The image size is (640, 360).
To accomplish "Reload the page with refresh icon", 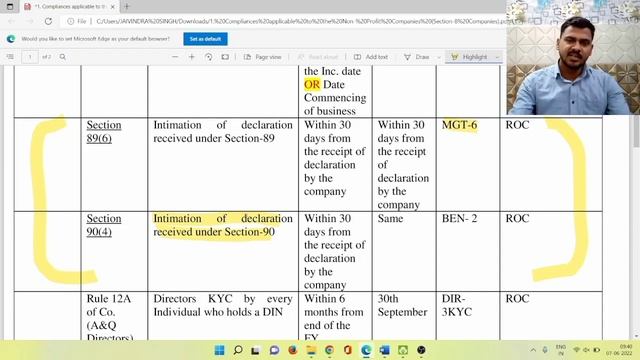I will (x=48, y=21).
